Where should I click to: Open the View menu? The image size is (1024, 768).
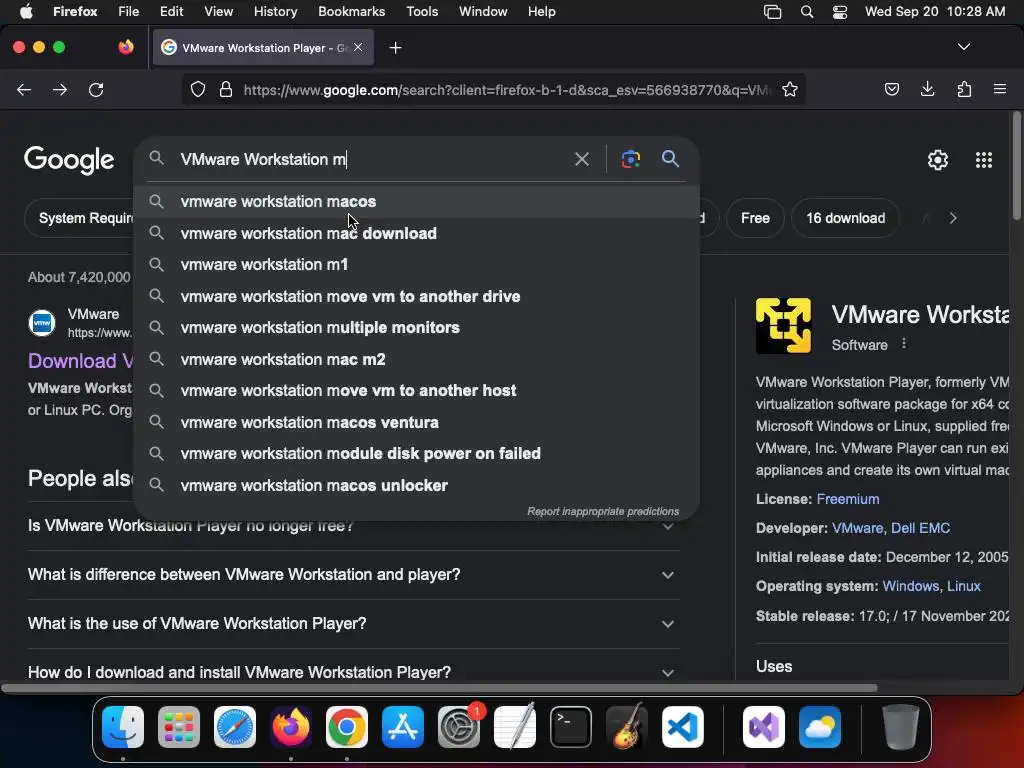[x=218, y=11]
